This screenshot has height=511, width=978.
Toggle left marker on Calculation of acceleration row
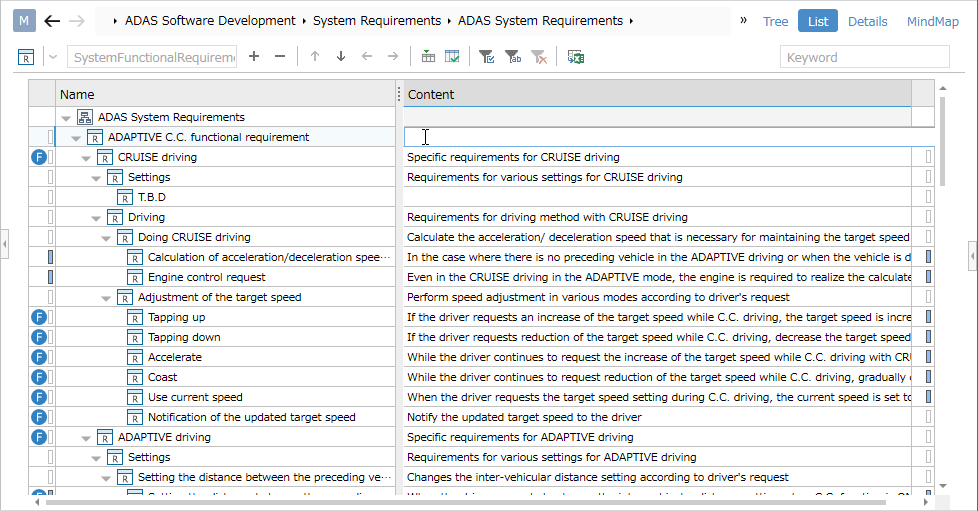(51, 257)
